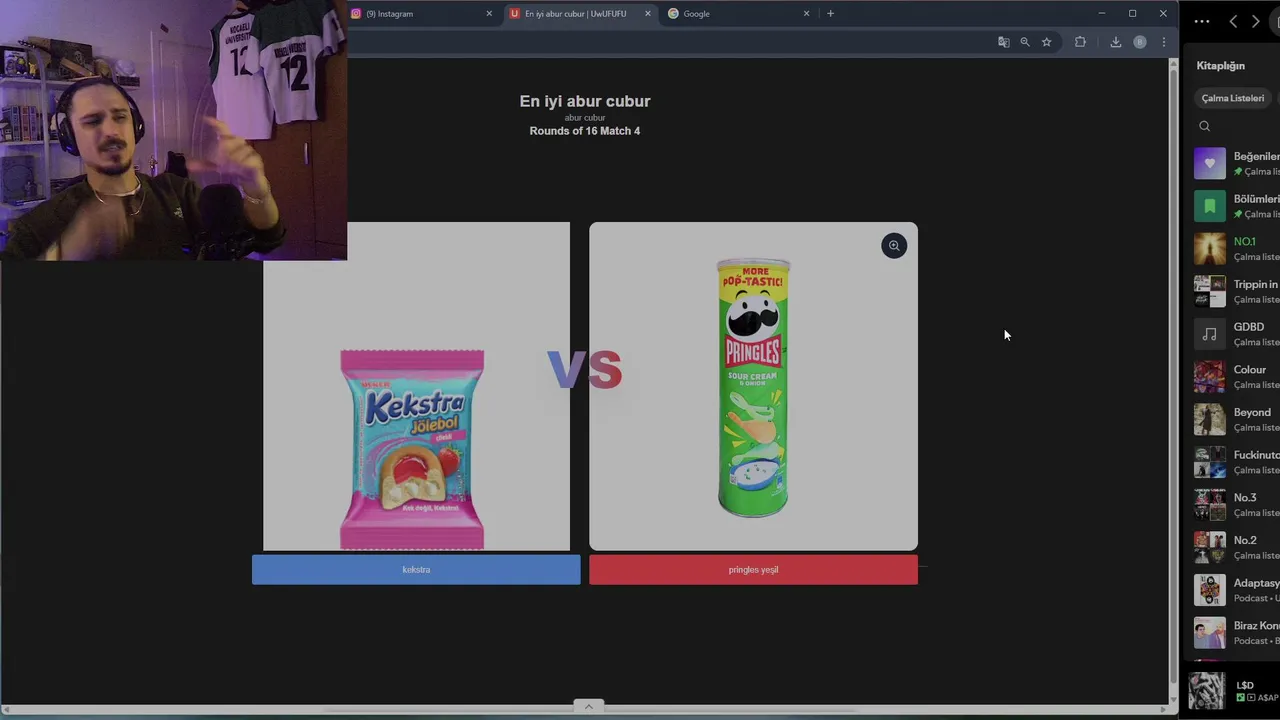Screen dimensions: 1280x720
Task: Minimize the browser window
Action: click(x=1102, y=14)
